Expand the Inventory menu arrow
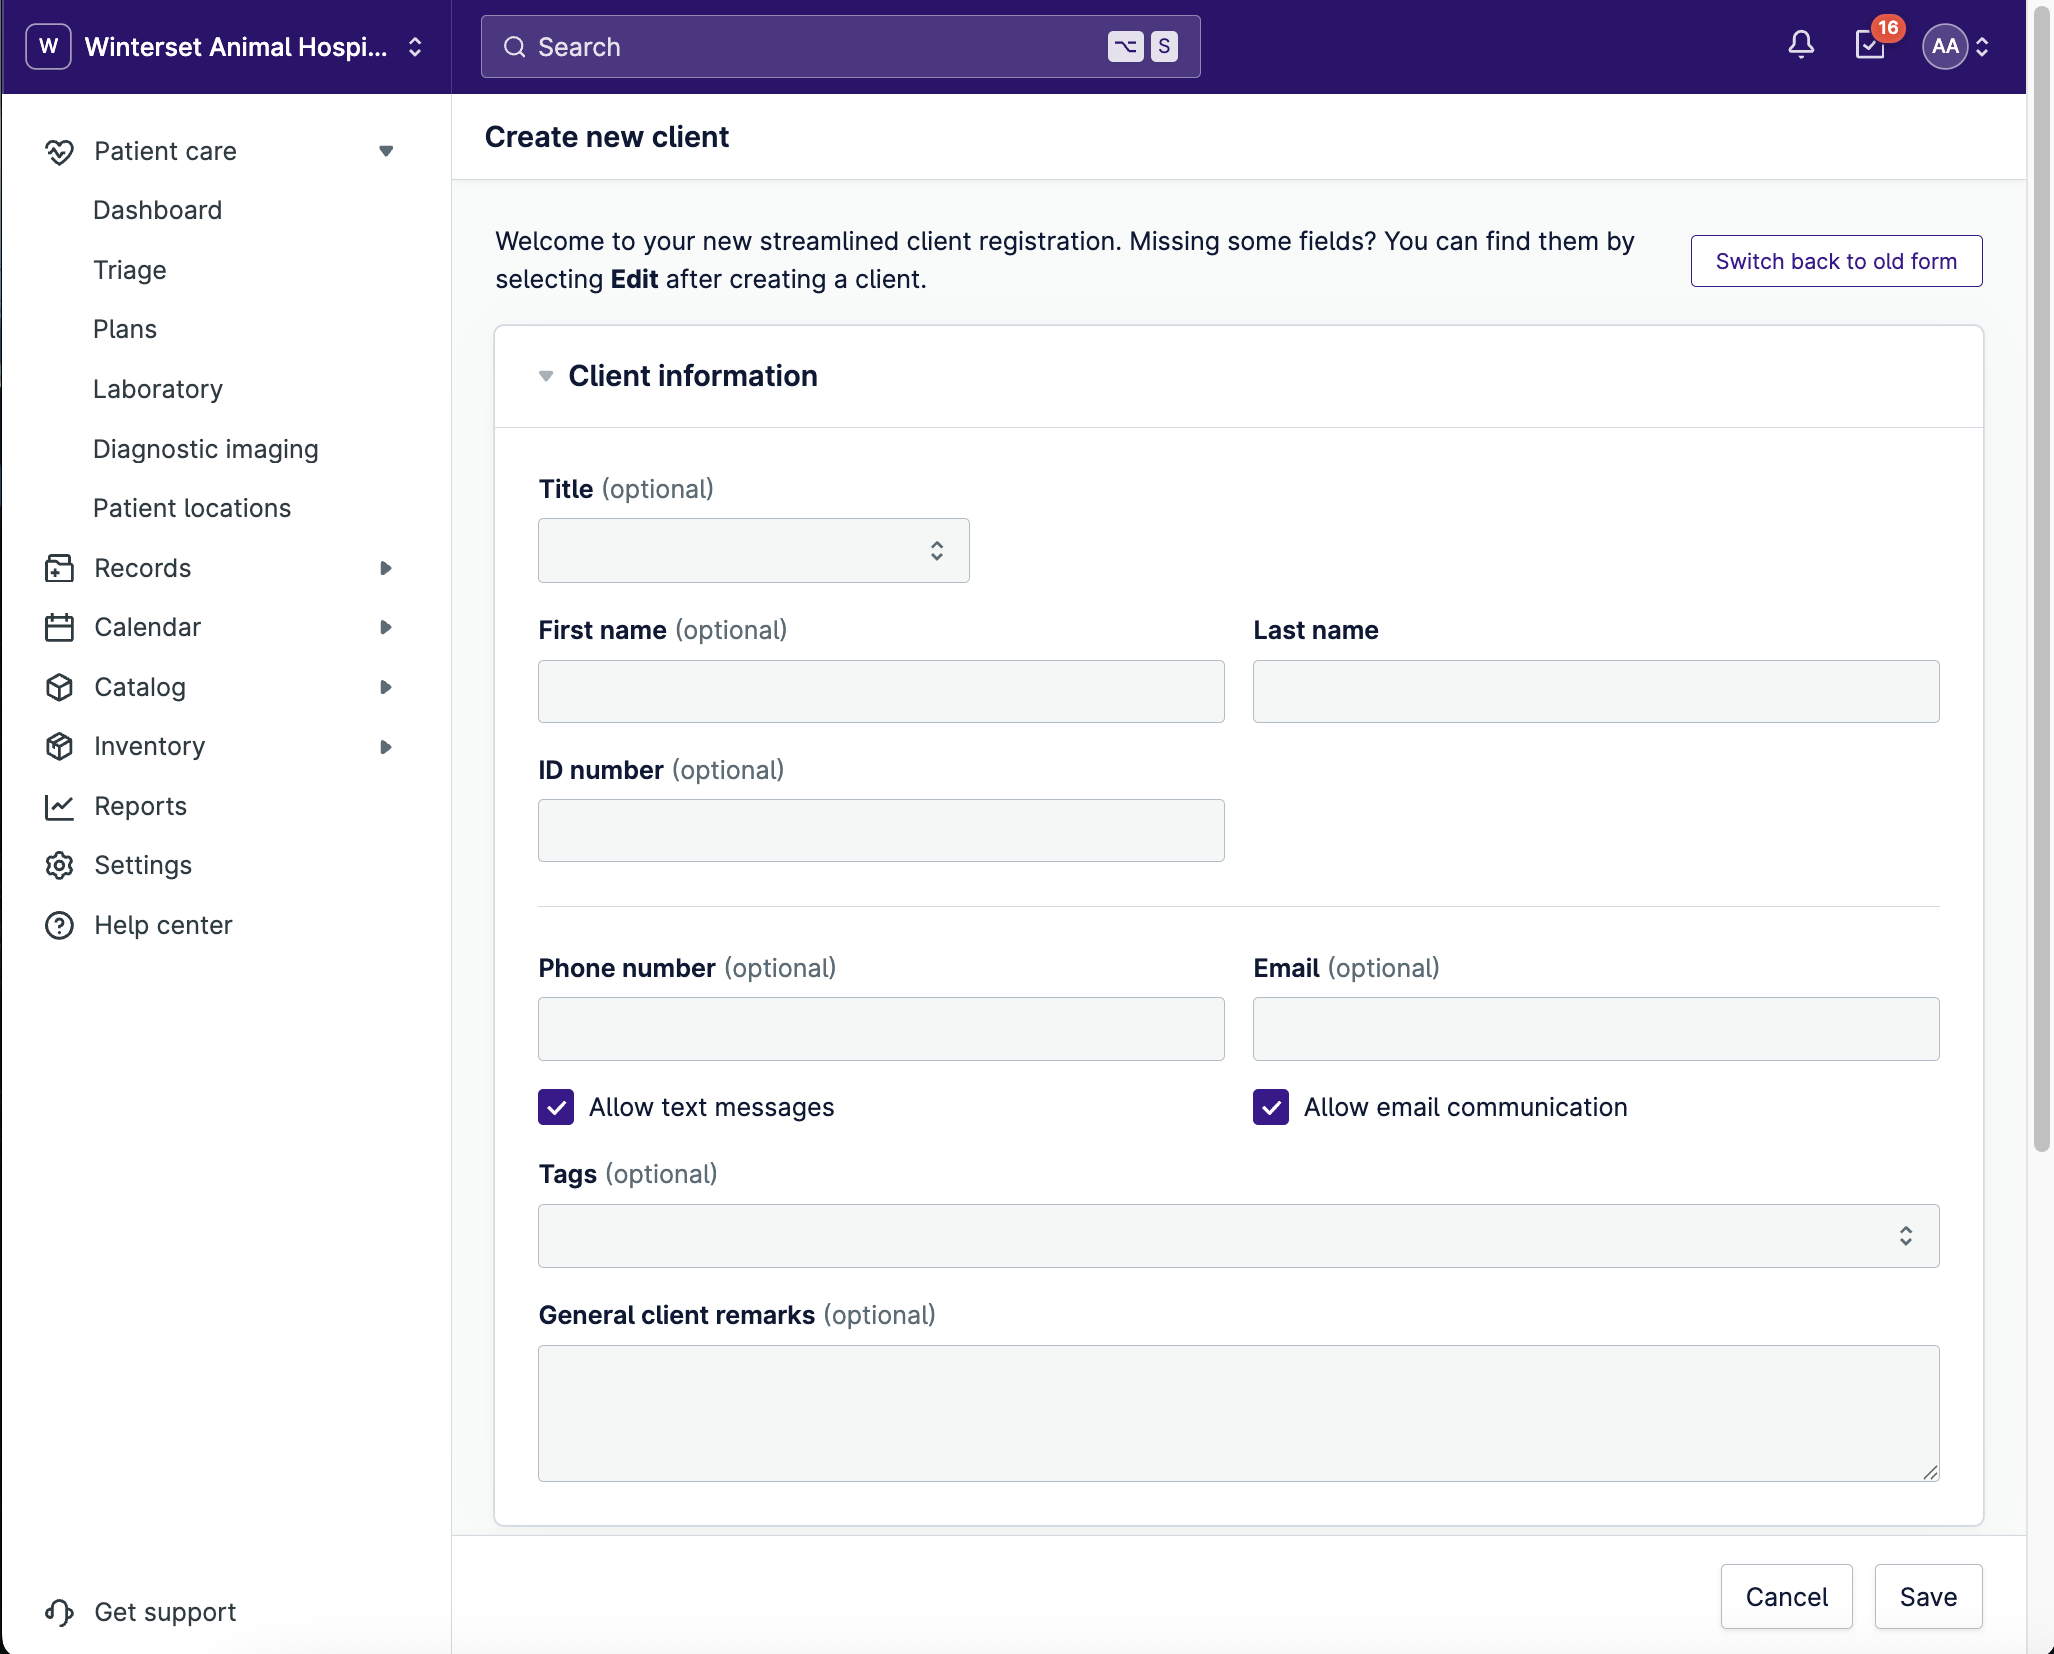2054x1654 pixels. (386, 747)
